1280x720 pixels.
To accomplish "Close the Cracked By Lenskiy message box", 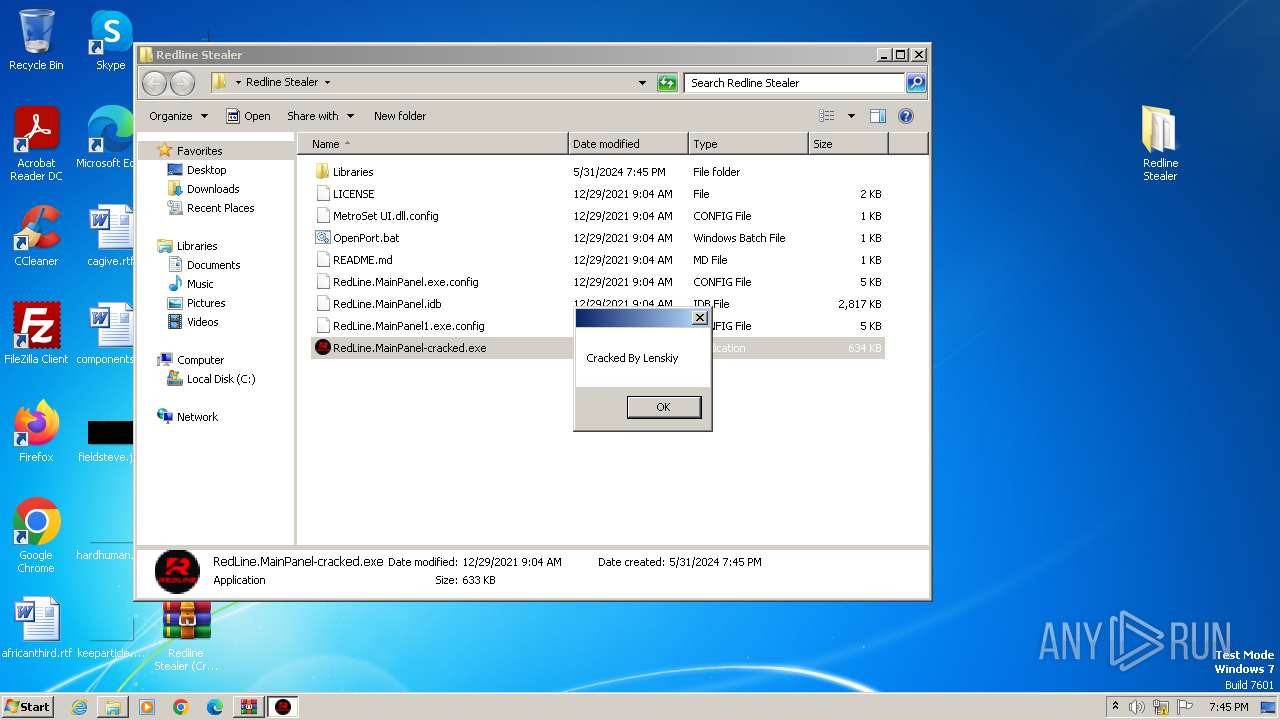I will pyautogui.click(x=700, y=318).
